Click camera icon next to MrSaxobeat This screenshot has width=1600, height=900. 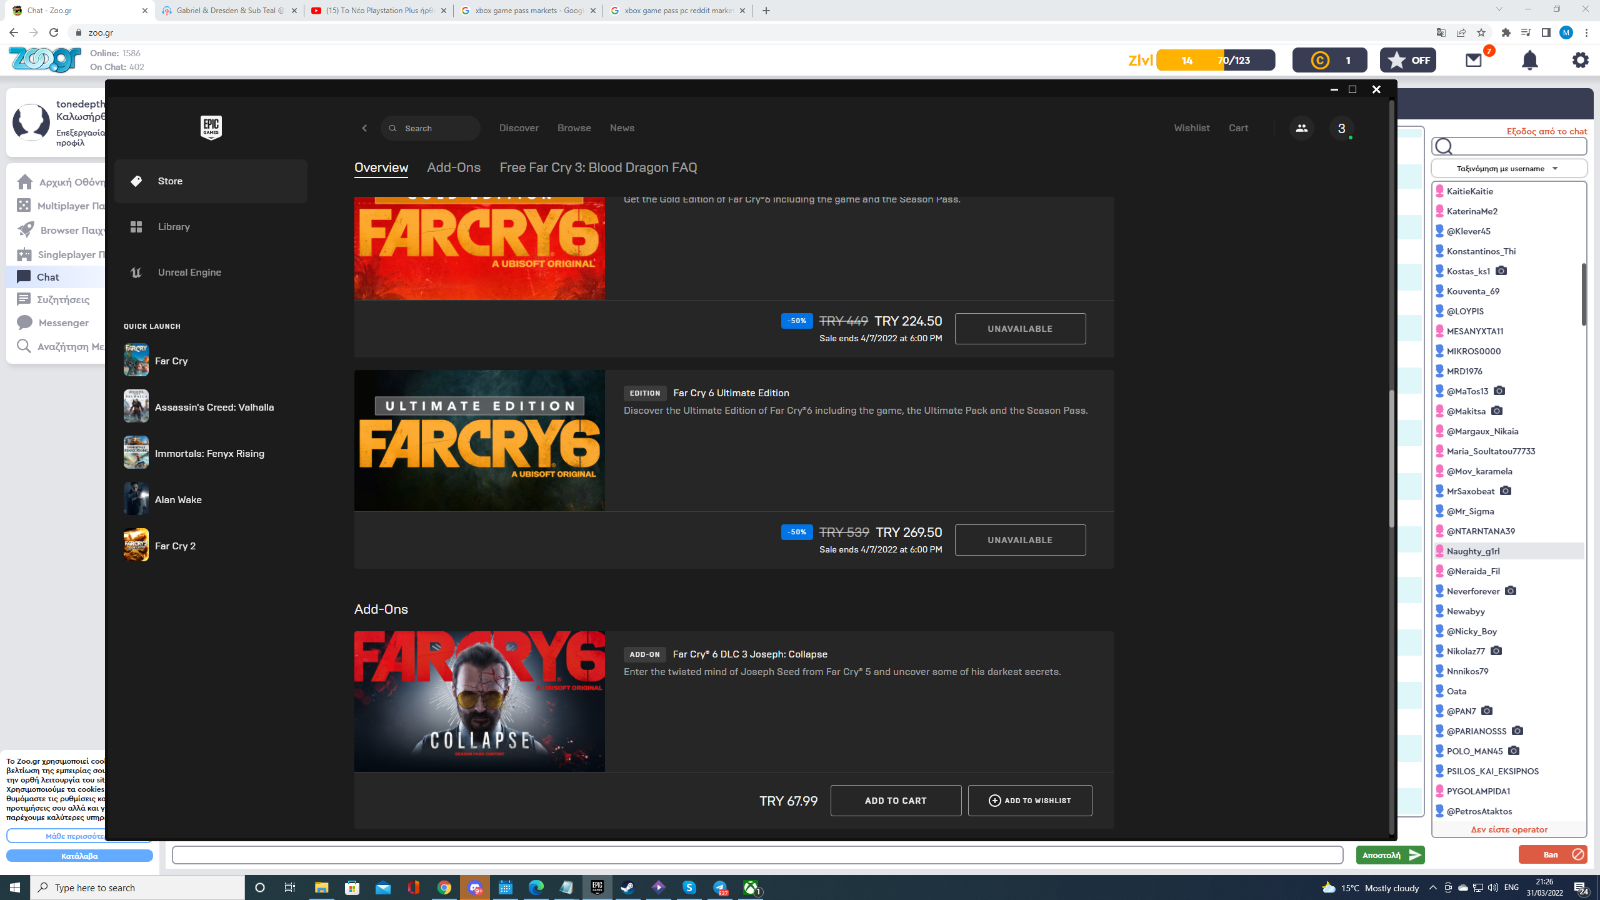pos(1505,491)
